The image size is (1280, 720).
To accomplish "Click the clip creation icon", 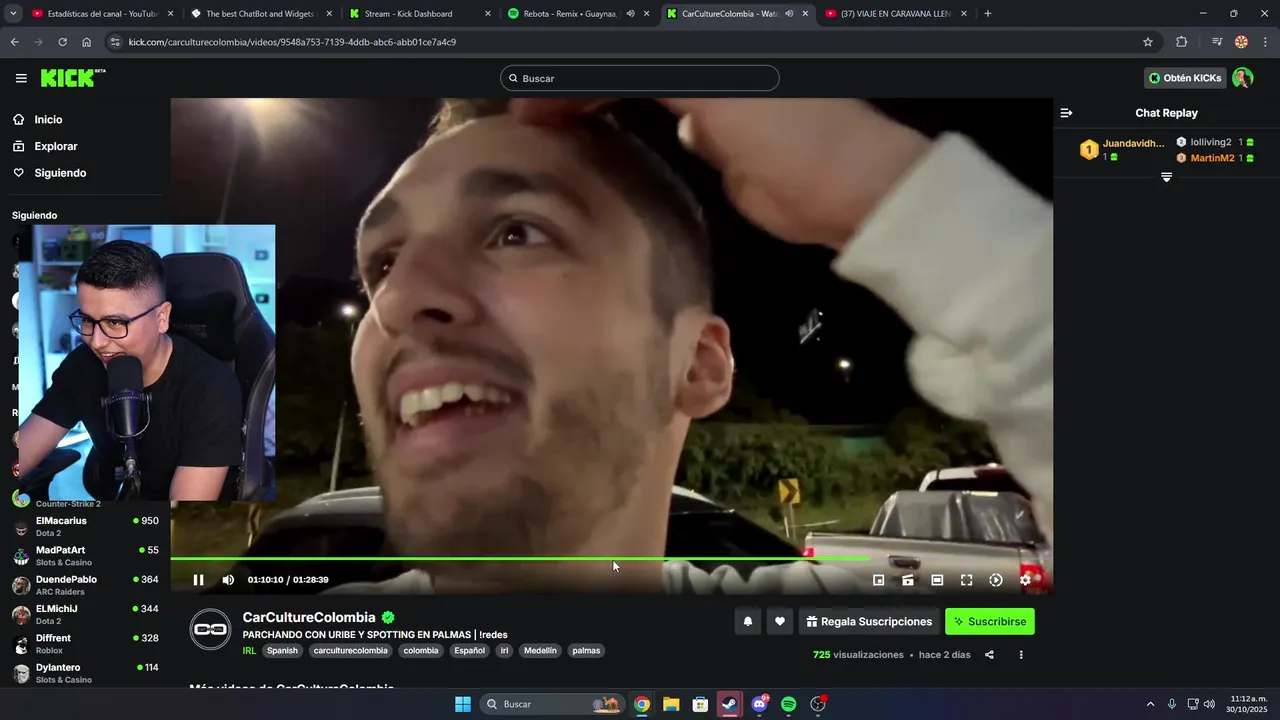I will click(x=908, y=580).
